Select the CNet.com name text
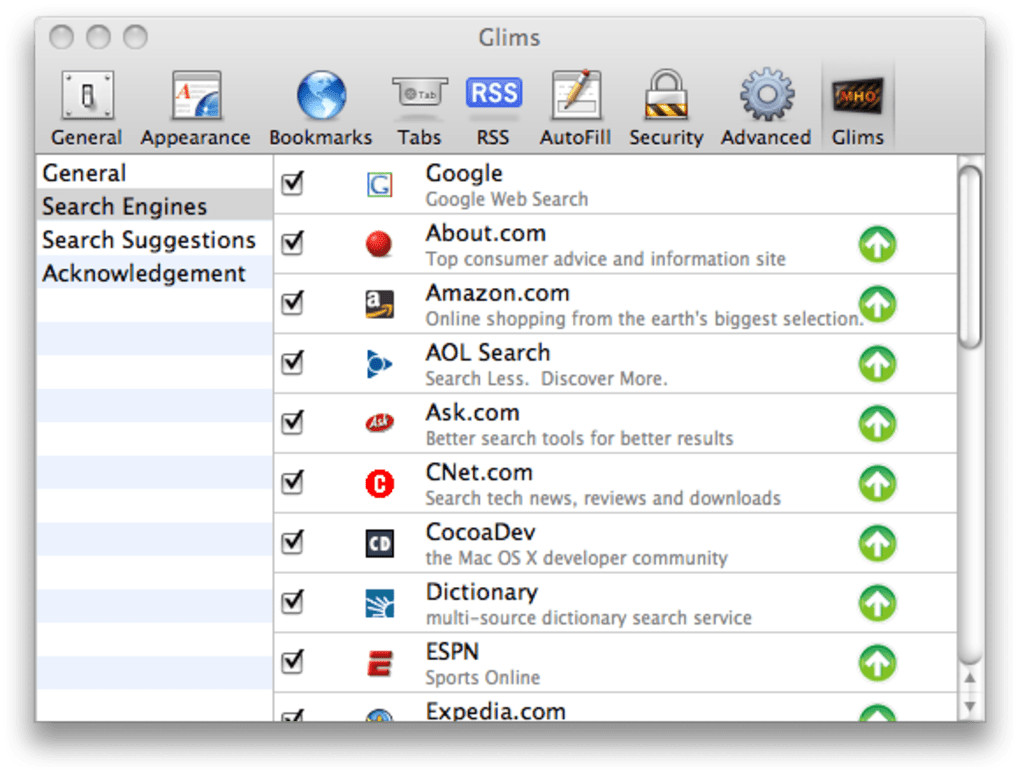 [x=479, y=472]
